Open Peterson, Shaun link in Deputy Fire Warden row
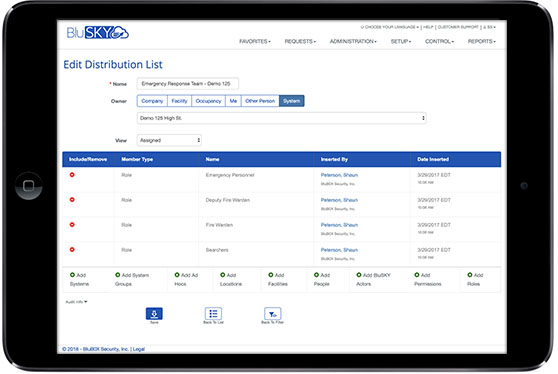 coord(339,200)
